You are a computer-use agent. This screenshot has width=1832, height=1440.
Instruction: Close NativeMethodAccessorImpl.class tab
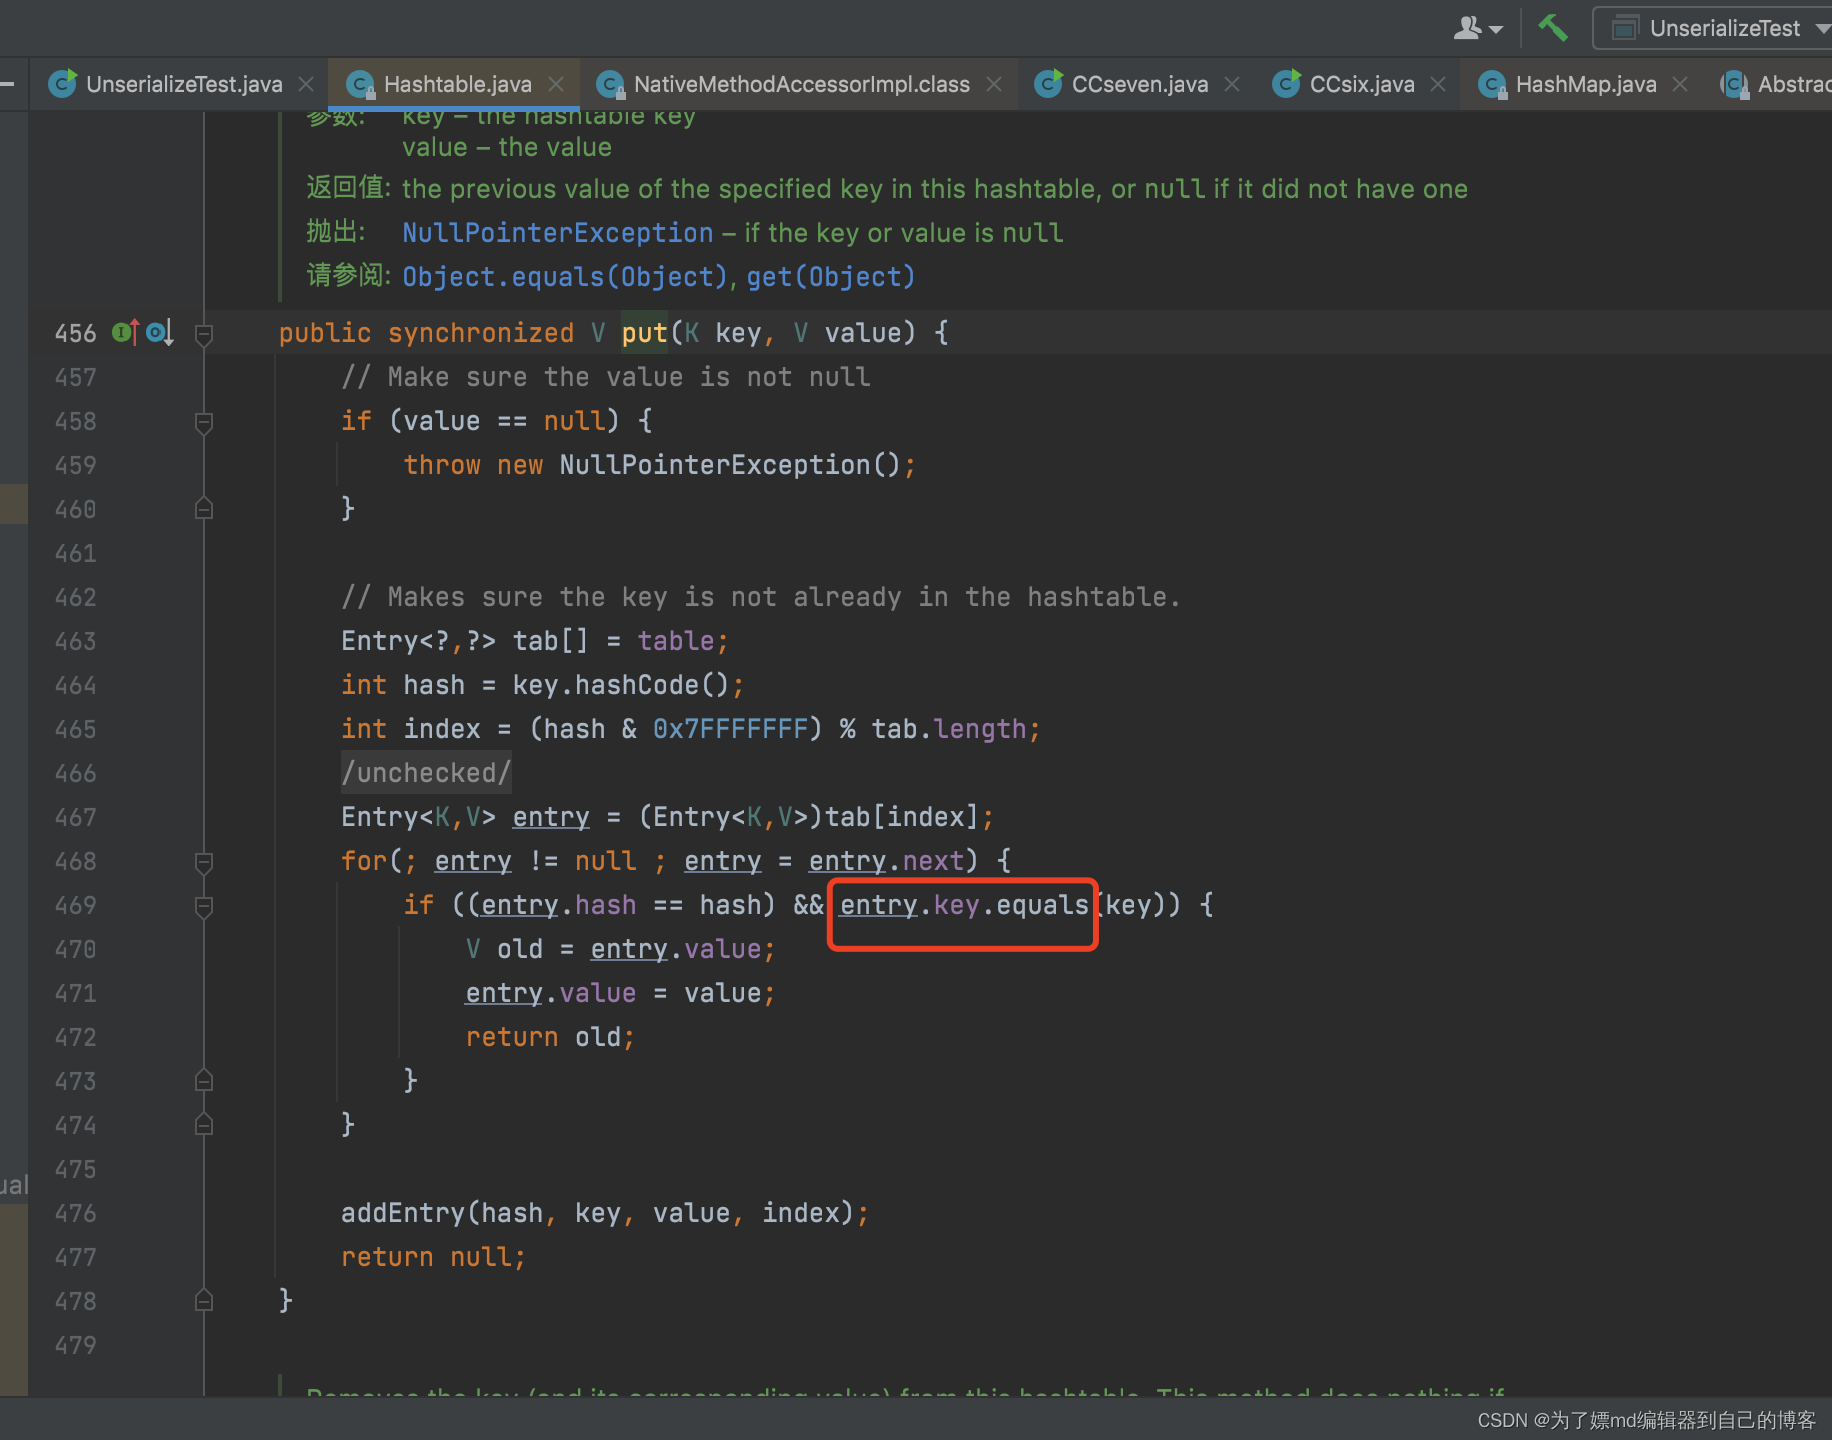tap(994, 84)
